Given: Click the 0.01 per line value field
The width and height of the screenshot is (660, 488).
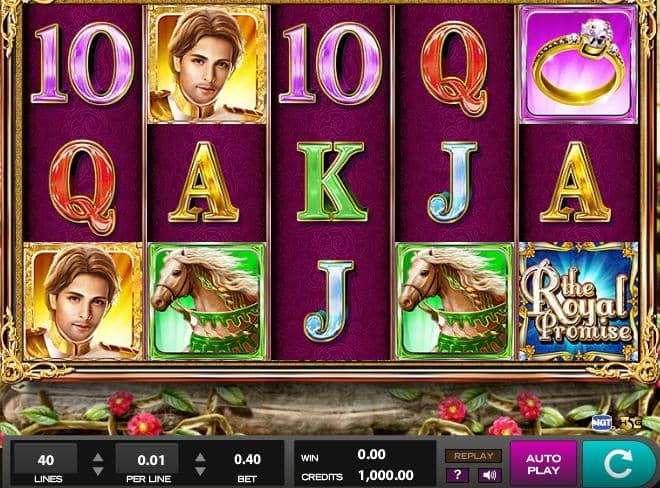Looking at the screenshot, I should tap(147, 459).
